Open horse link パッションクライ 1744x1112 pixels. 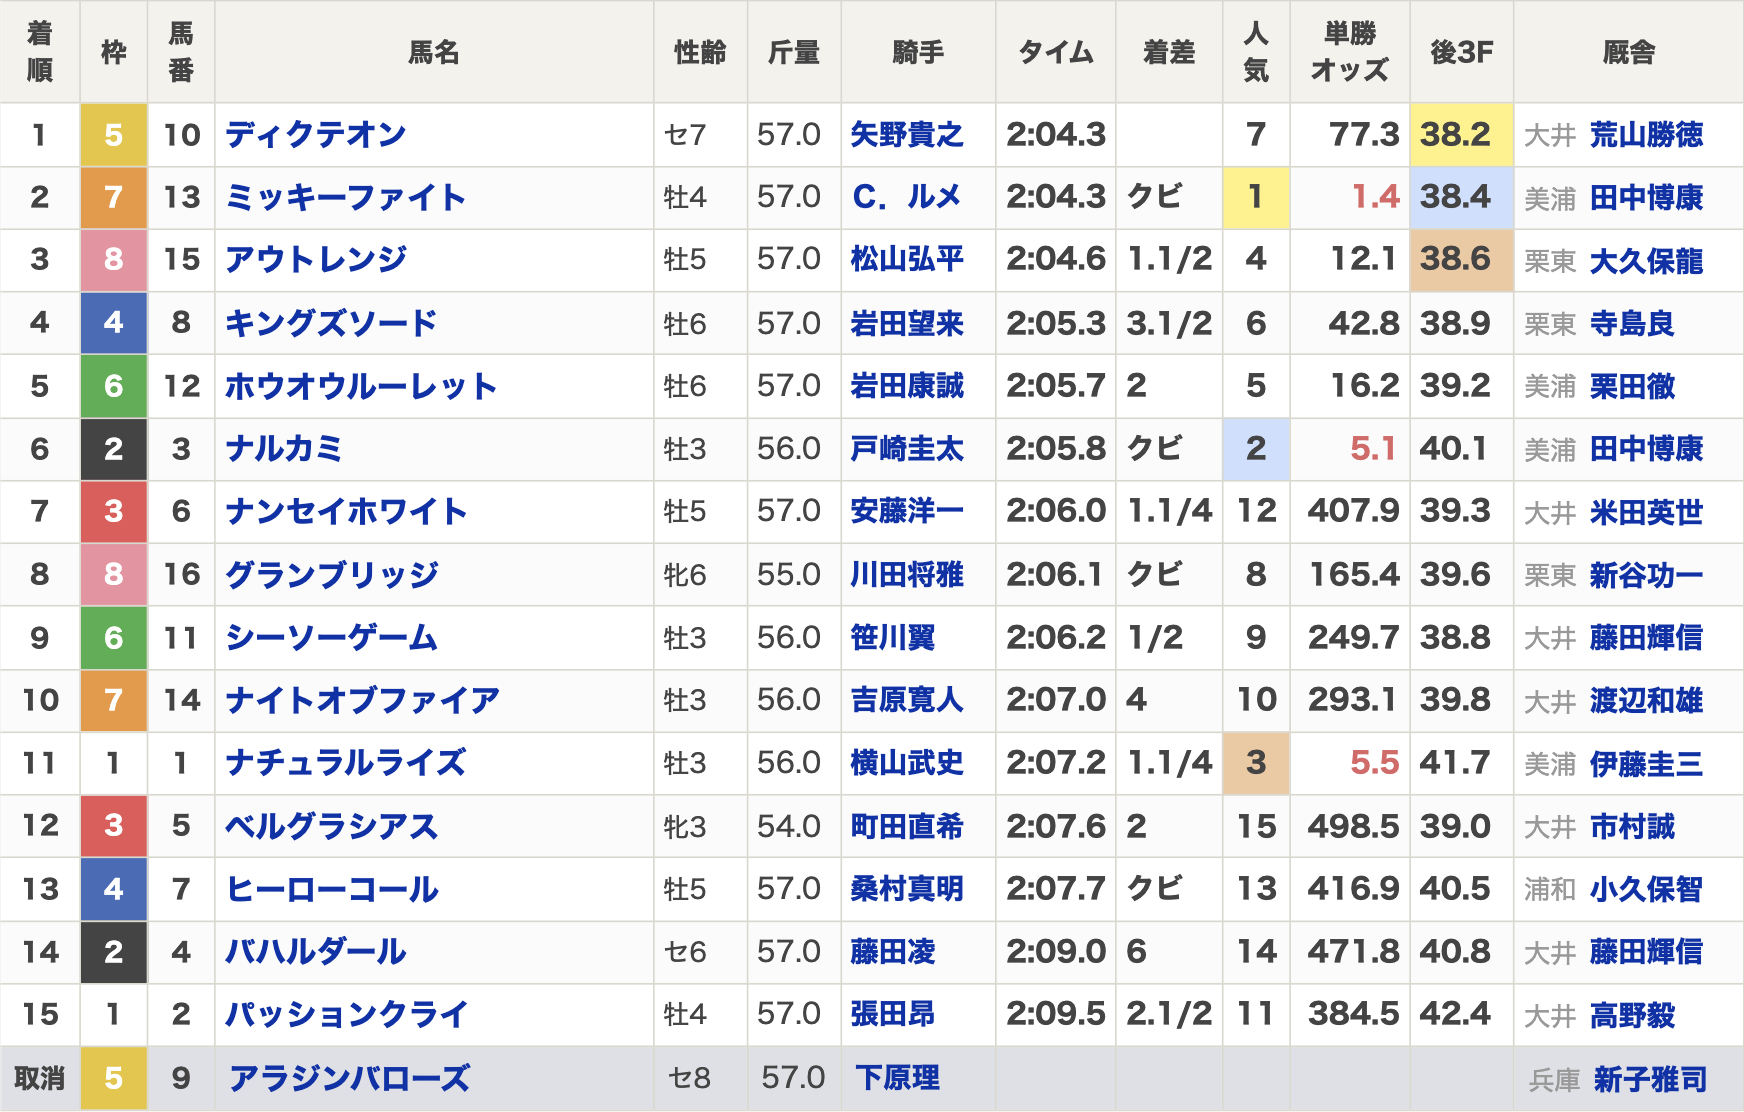point(346,1015)
